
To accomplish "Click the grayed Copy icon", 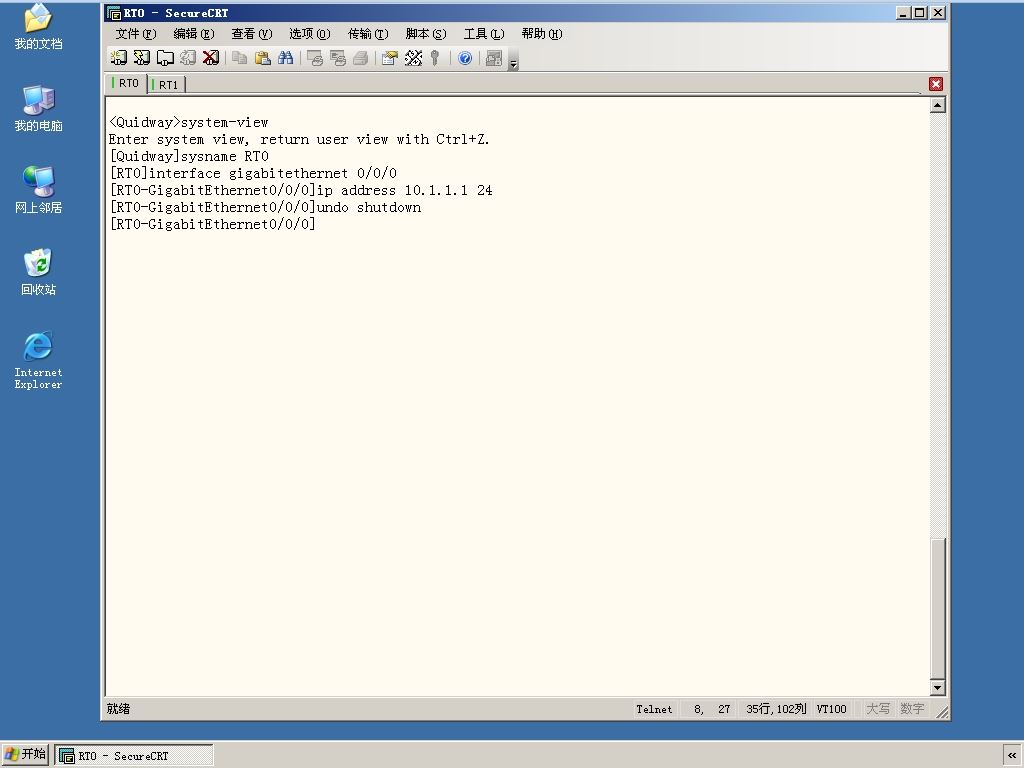I will pos(240,58).
